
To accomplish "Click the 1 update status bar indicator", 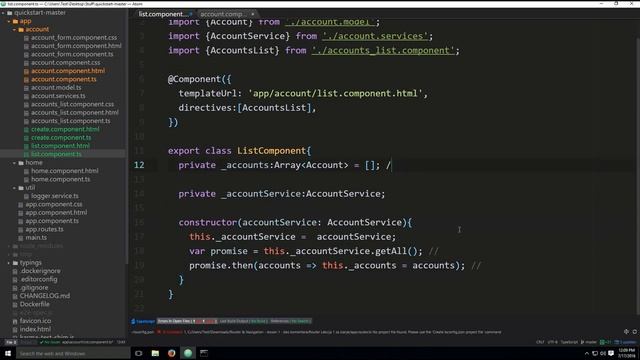I will point(625,342).
